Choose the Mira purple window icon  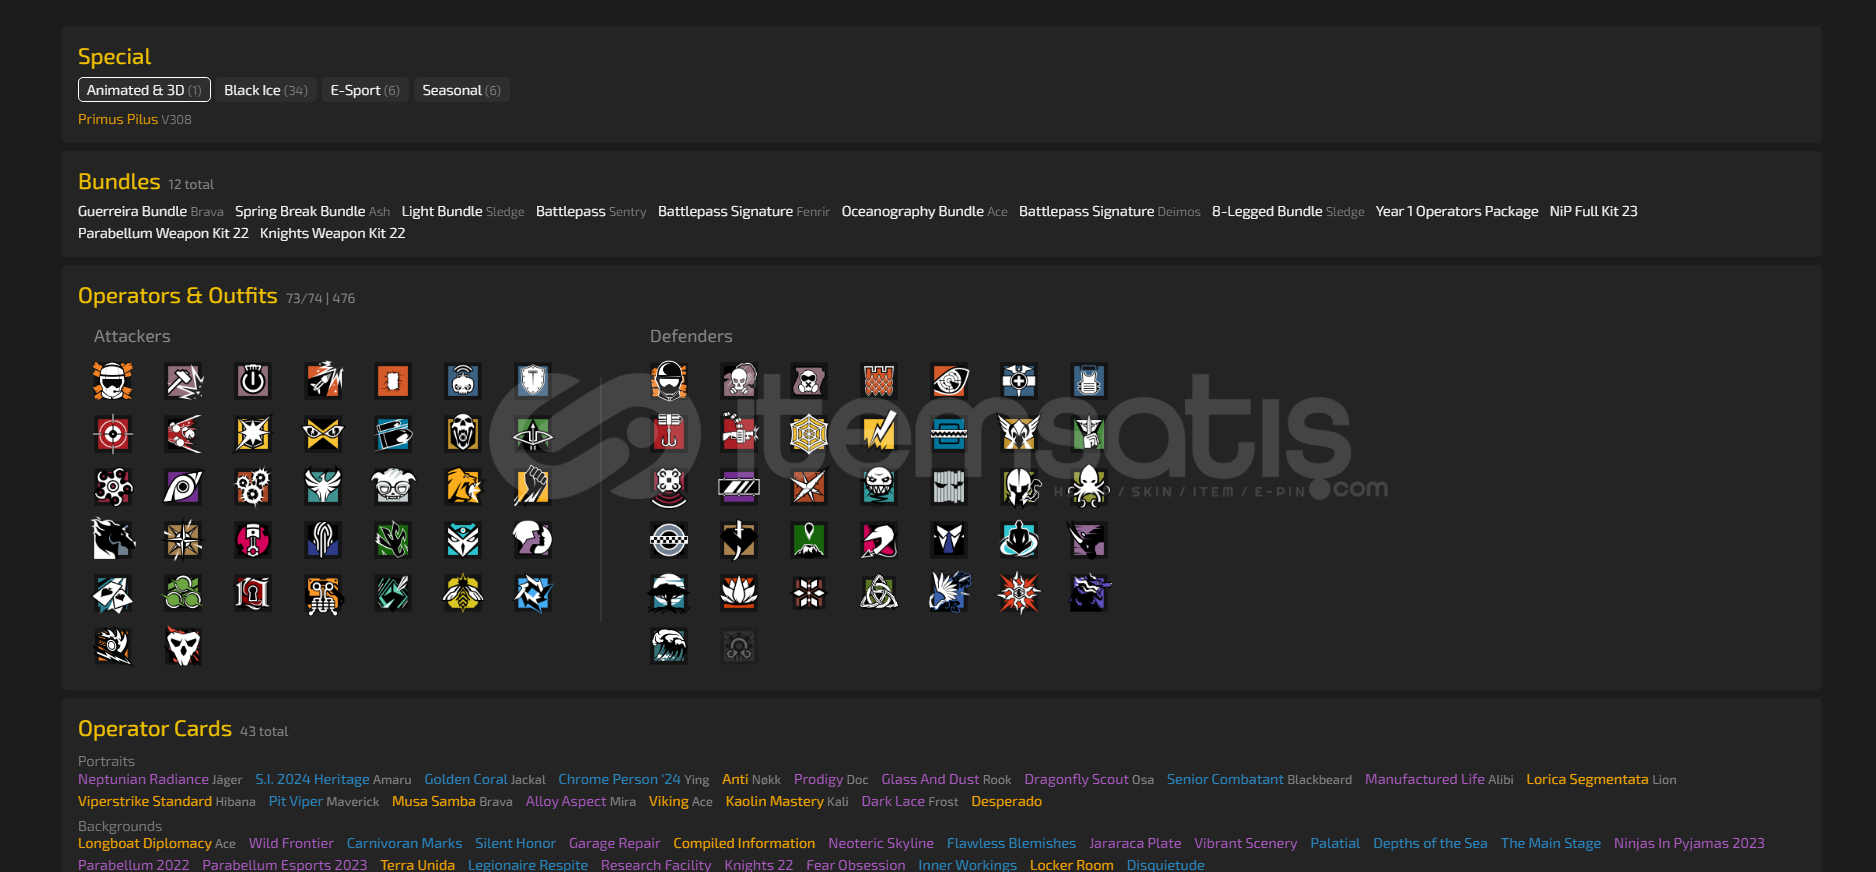(739, 487)
